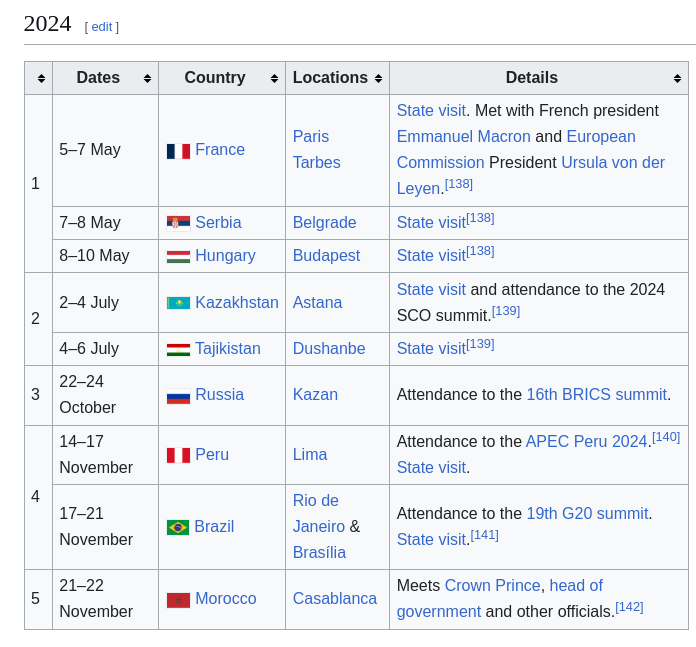Open State visit link in Serbia row

click(431, 222)
